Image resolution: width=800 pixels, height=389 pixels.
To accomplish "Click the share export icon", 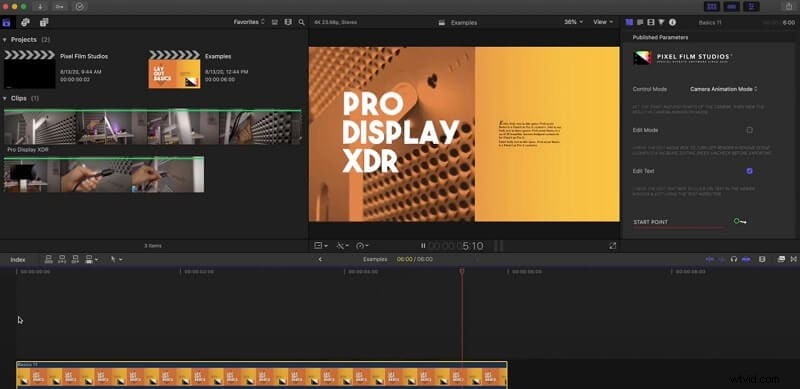I will (789, 7).
